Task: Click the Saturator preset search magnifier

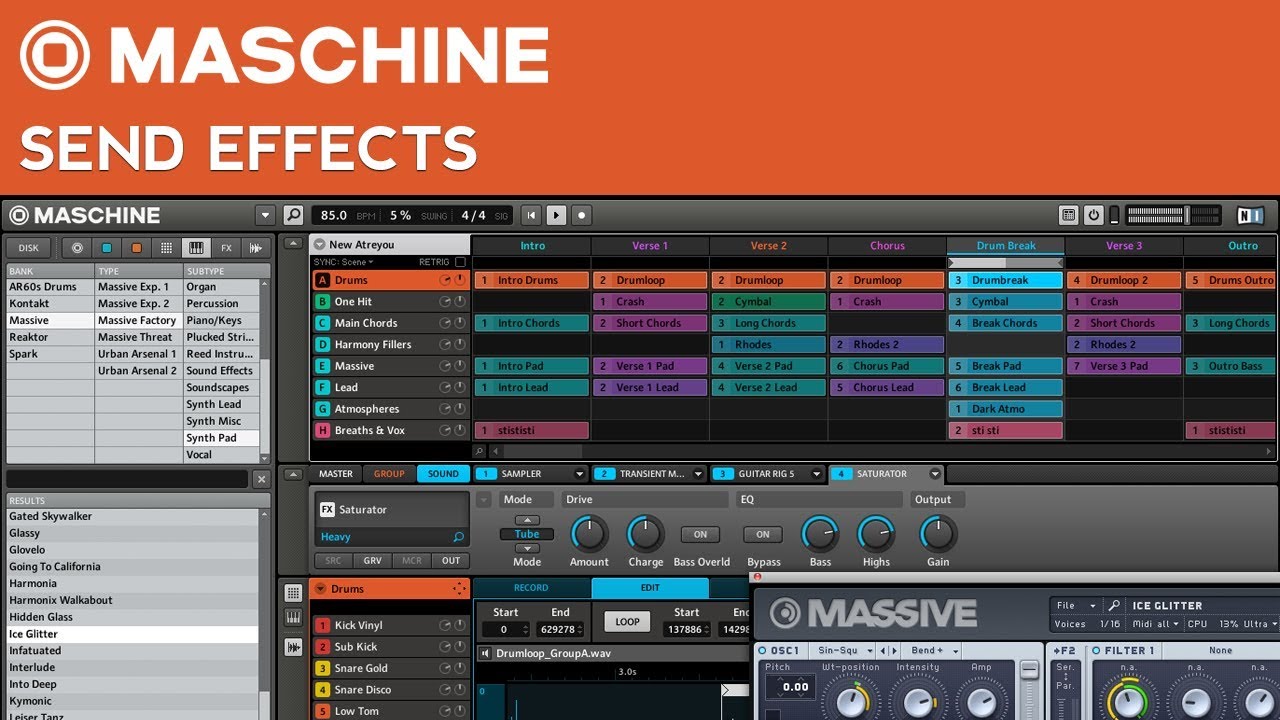Action: click(x=458, y=537)
